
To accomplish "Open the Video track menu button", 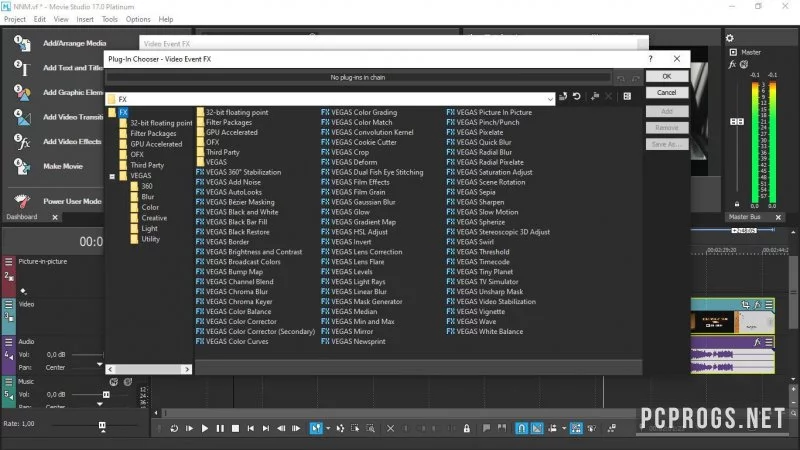I will pyautogui.click(x=9, y=304).
